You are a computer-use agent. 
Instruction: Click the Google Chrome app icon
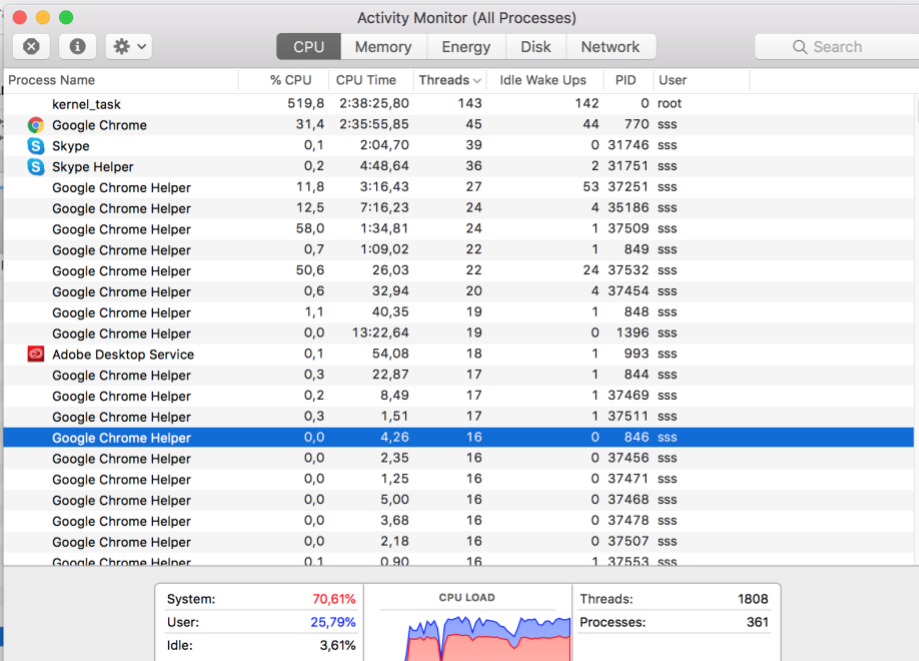tap(36, 125)
